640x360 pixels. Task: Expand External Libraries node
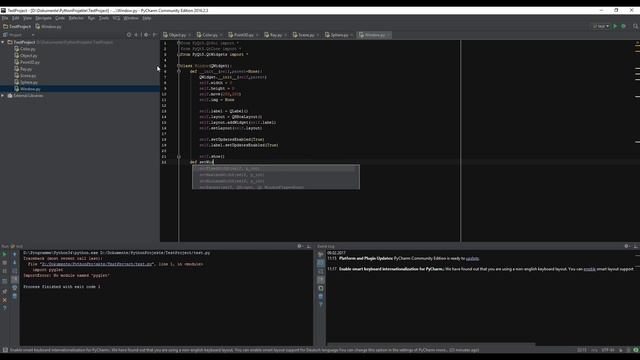point(3,96)
